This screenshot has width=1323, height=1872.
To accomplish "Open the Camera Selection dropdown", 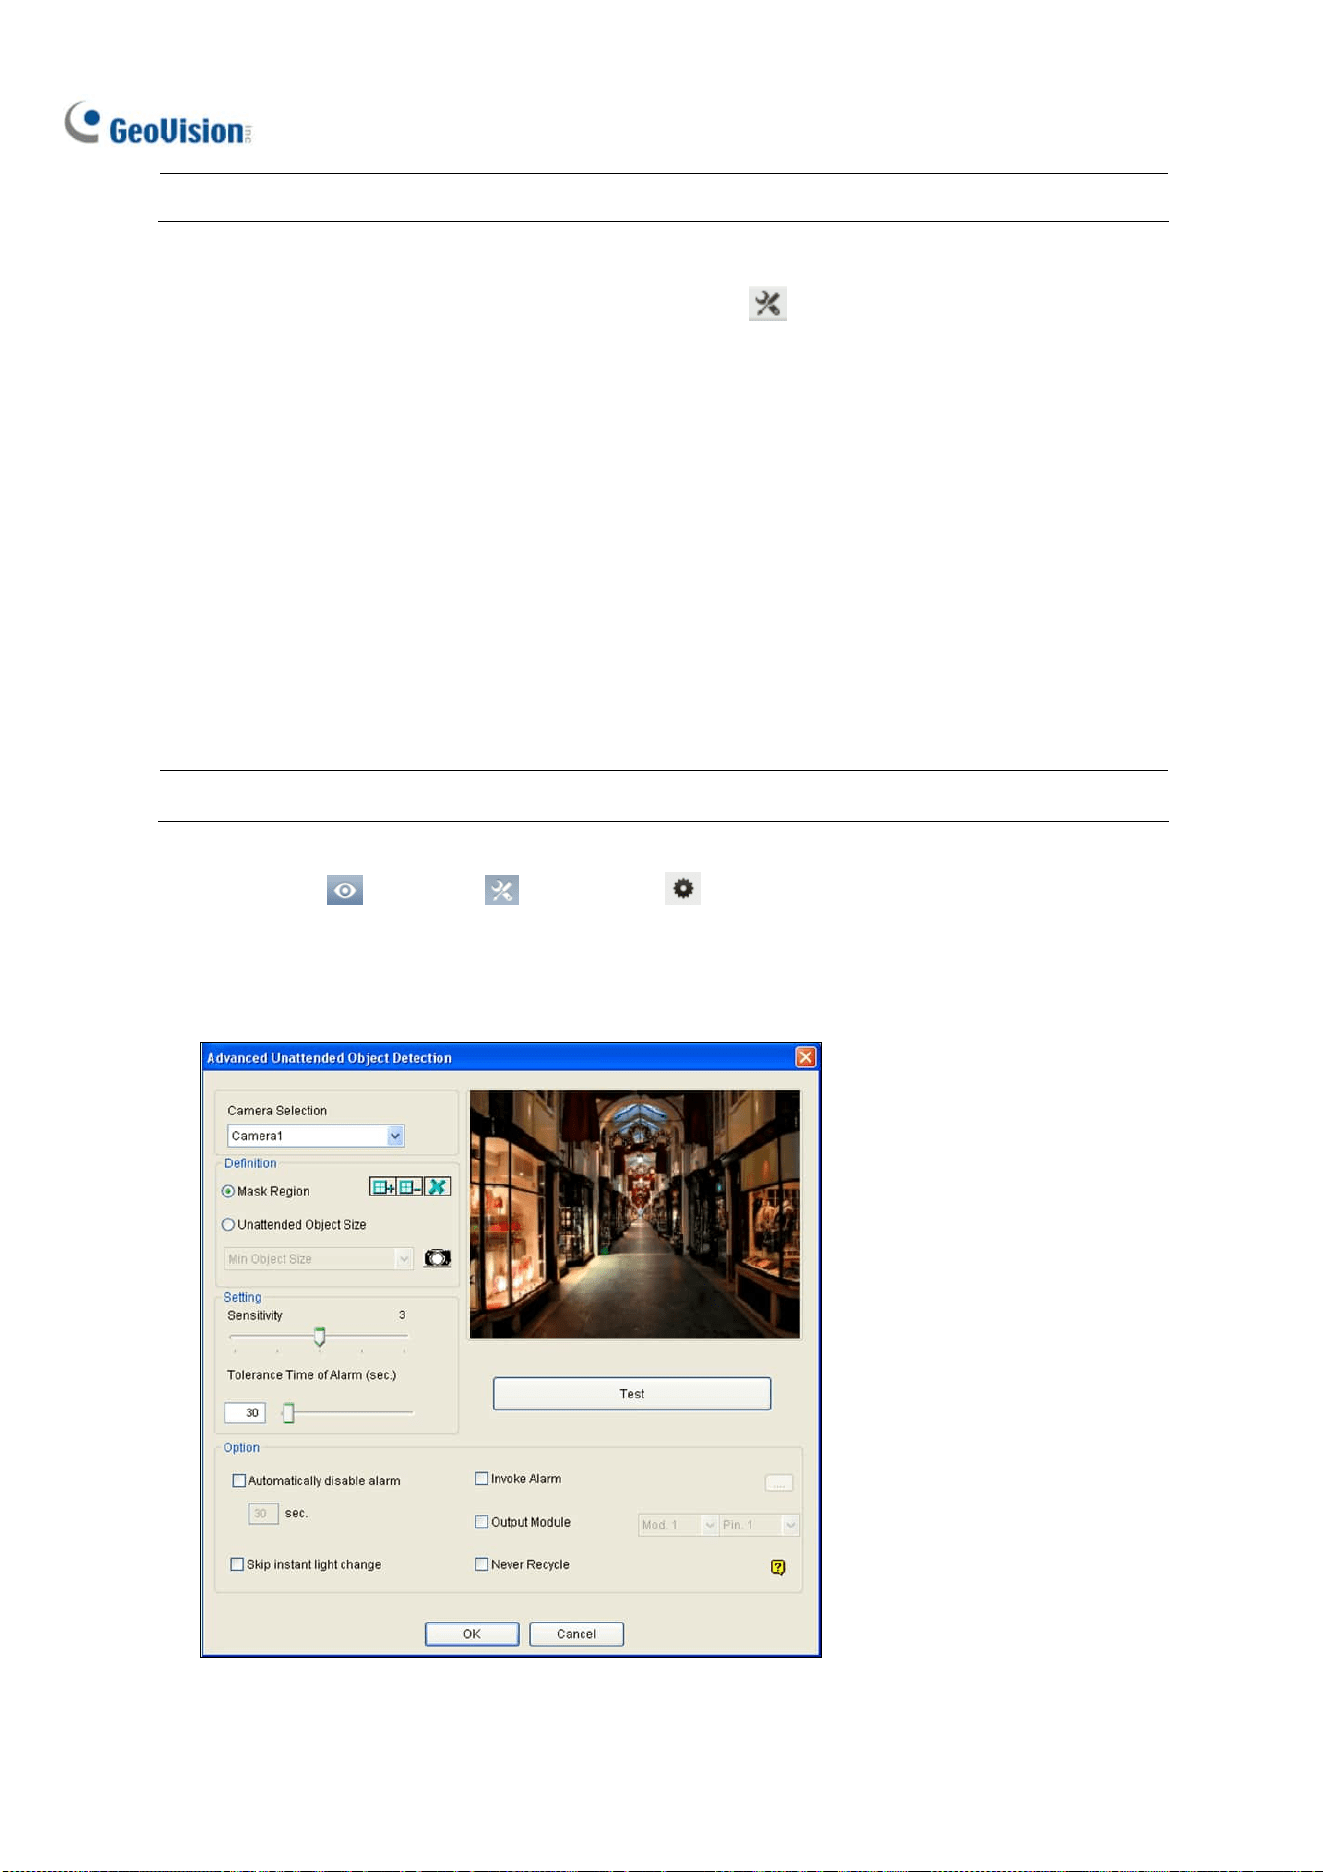I will point(316,1136).
